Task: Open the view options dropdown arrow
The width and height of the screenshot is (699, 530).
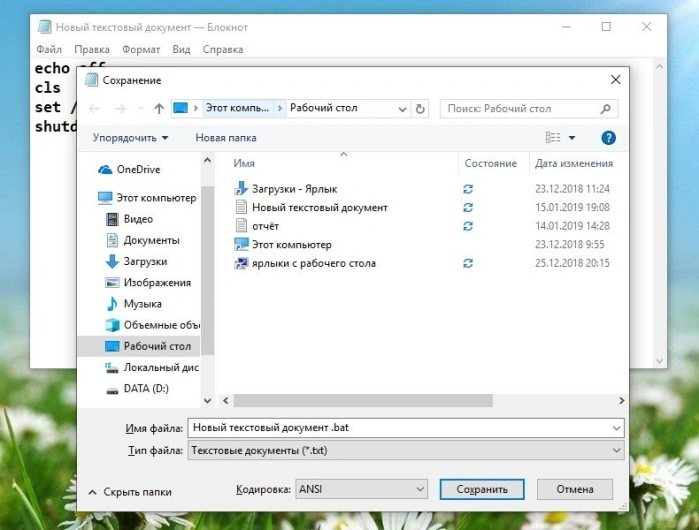Action: point(572,138)
